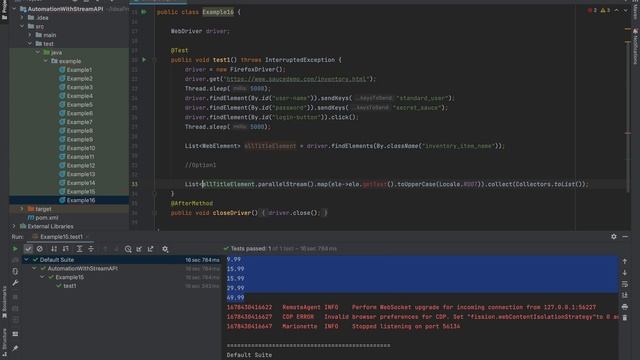Open test runner settings gear
This screenshot has height=360, width=640.
click(x=165, y=249)
